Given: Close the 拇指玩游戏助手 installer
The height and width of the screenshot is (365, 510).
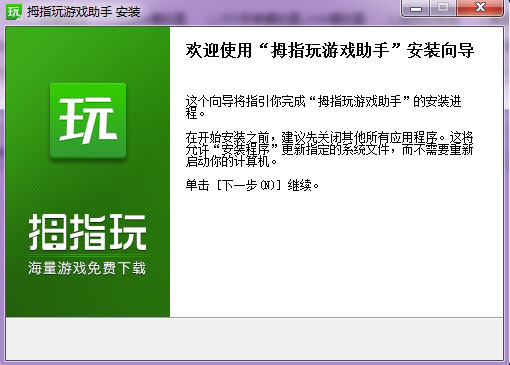Looking at the screenshot, I should (480, 8).
